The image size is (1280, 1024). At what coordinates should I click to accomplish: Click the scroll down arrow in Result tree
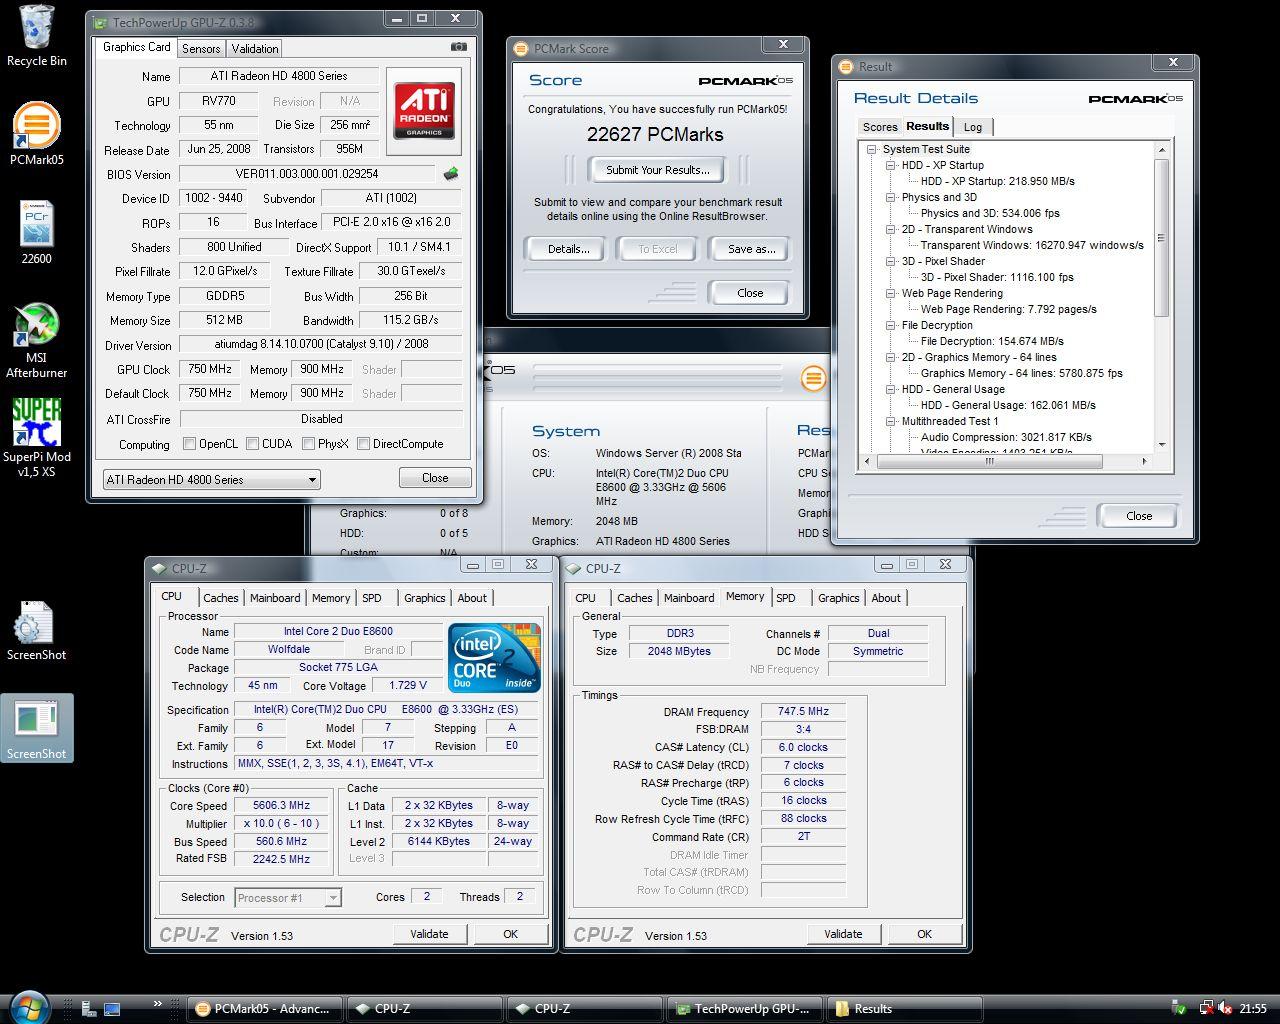tap(1161, 445)
